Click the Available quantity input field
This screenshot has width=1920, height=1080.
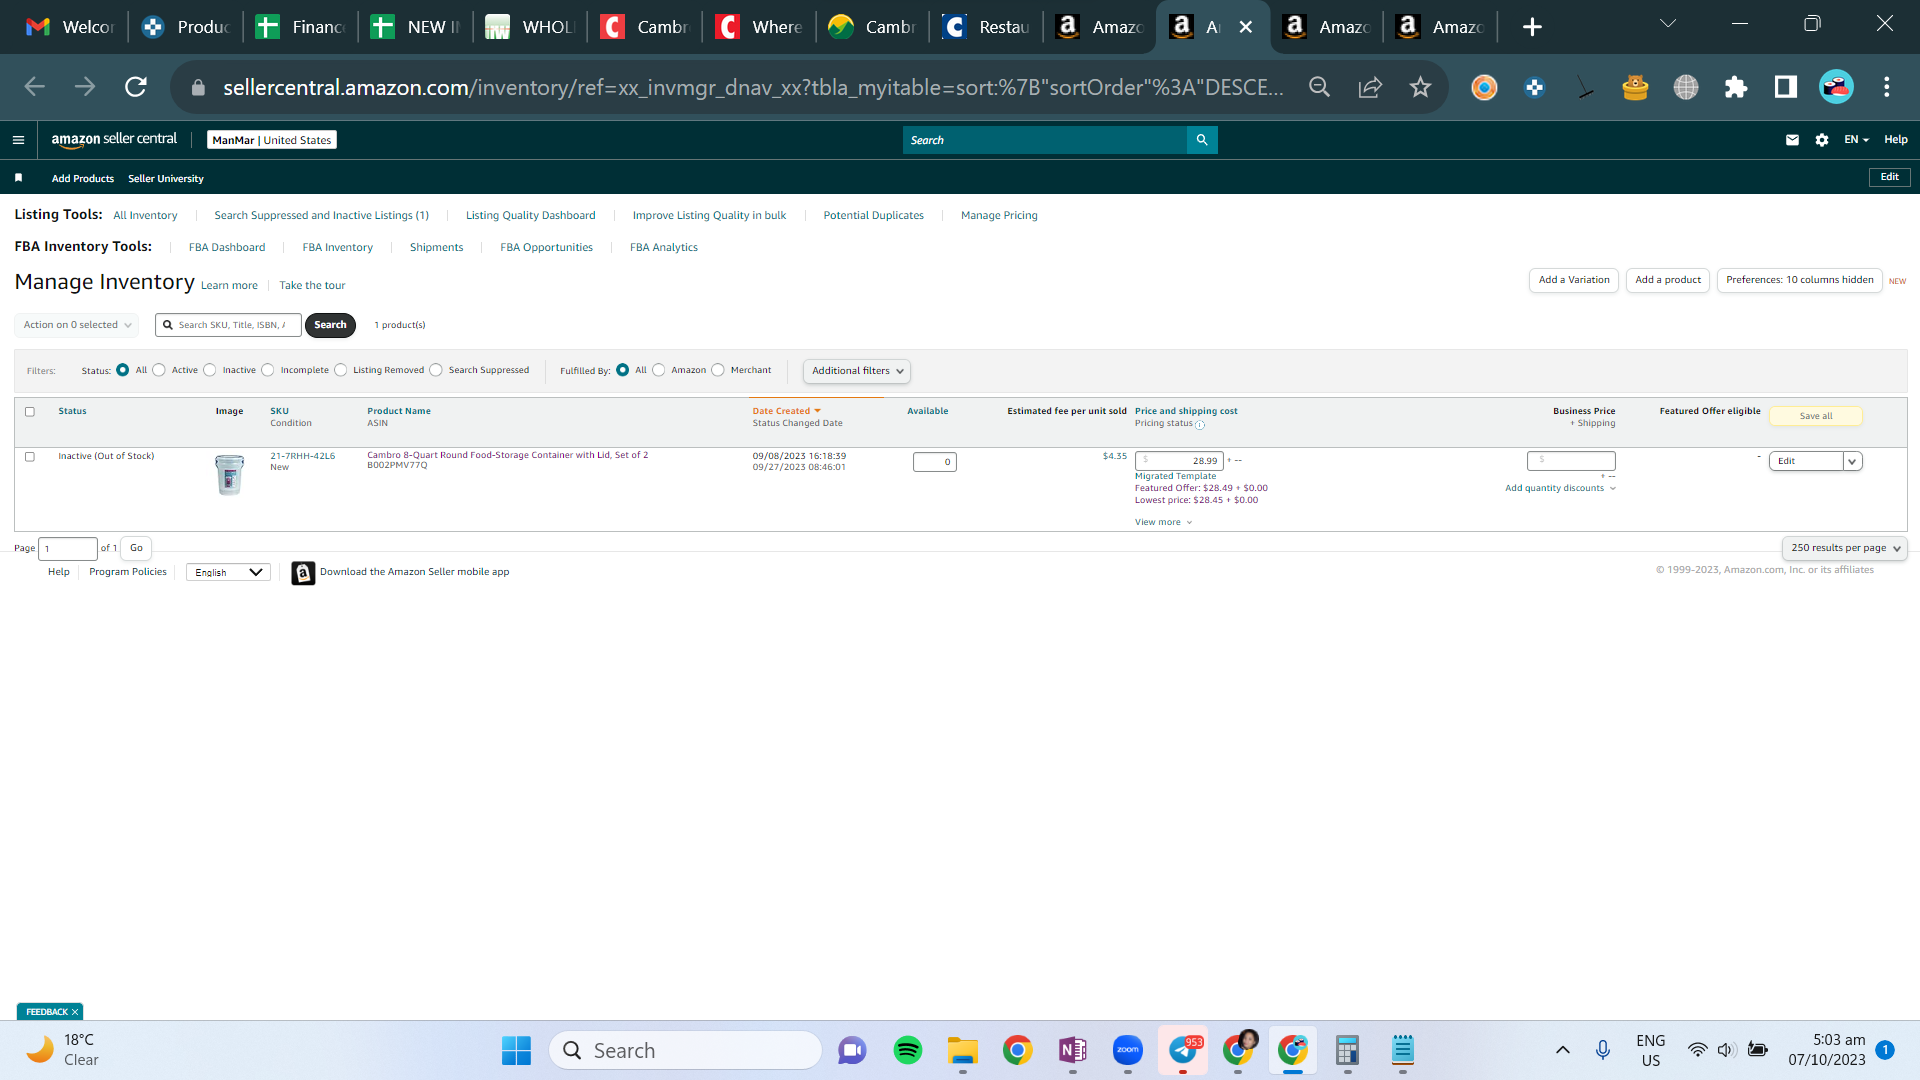coord(935,462)
